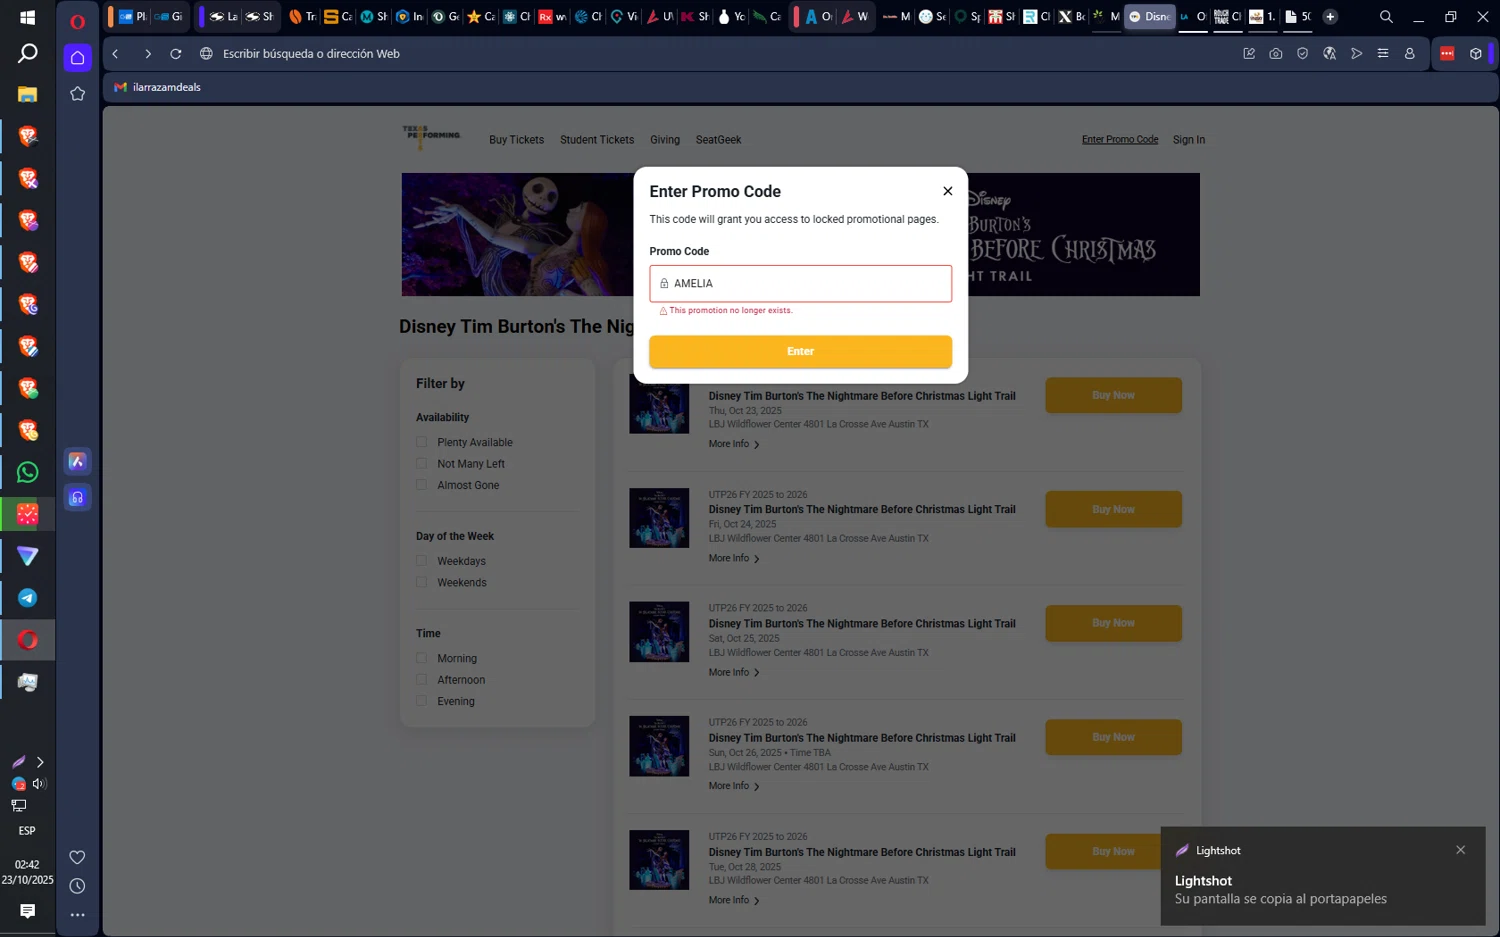The height and width of the screenshot is (937, 1500).
Task: Click the Promo Code input field
Action: pos(800,283)
